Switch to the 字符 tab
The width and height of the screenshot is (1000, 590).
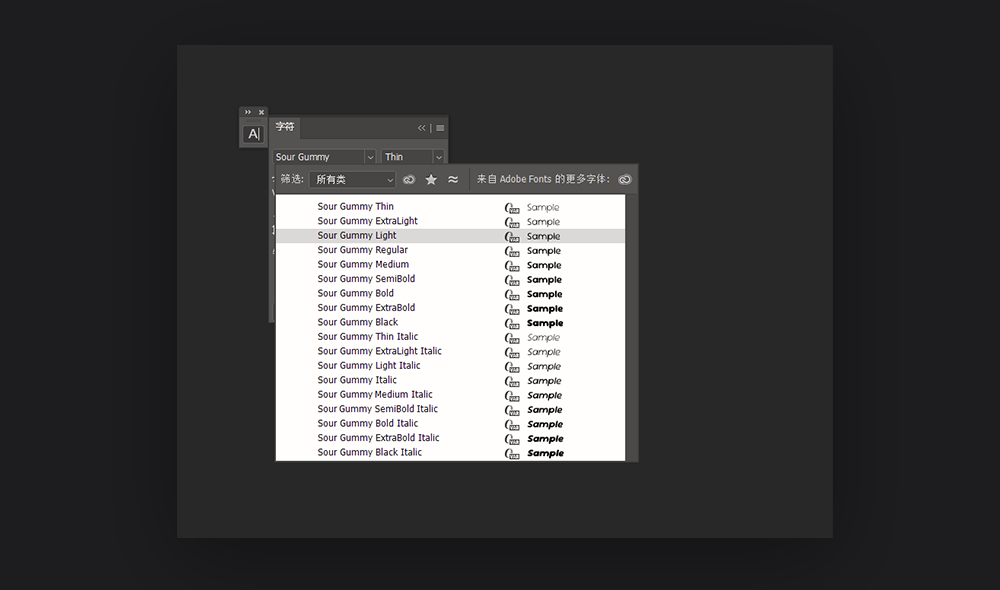coord(285,127)
